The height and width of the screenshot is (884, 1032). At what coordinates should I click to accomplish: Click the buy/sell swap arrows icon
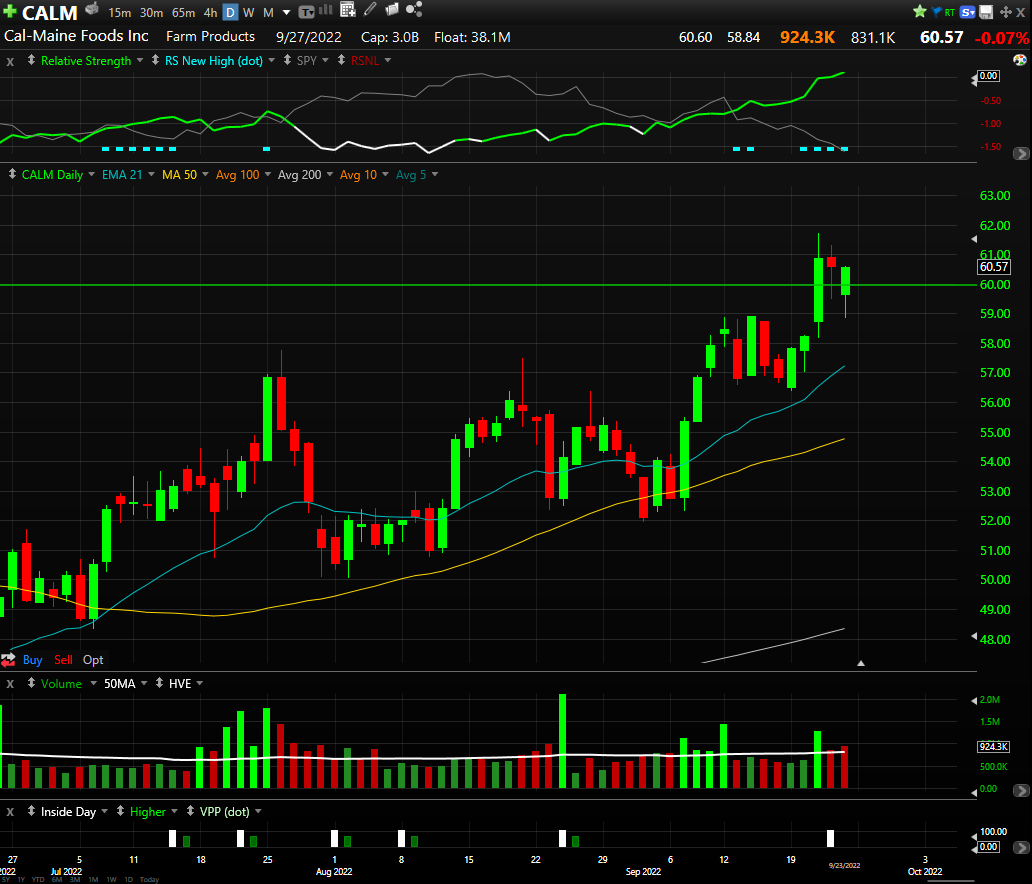click(x=8, y=660)
